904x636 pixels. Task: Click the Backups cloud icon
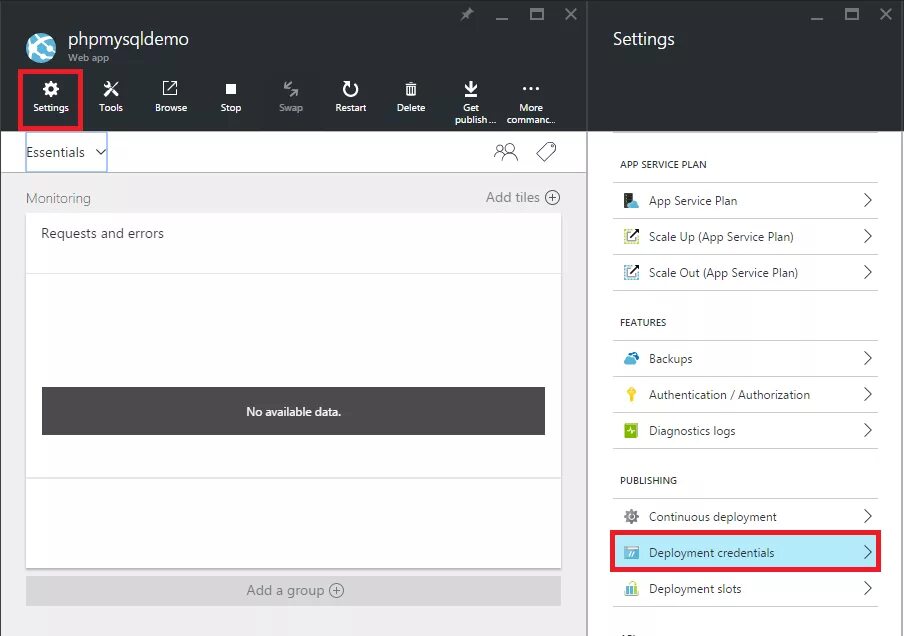[631, 359]
